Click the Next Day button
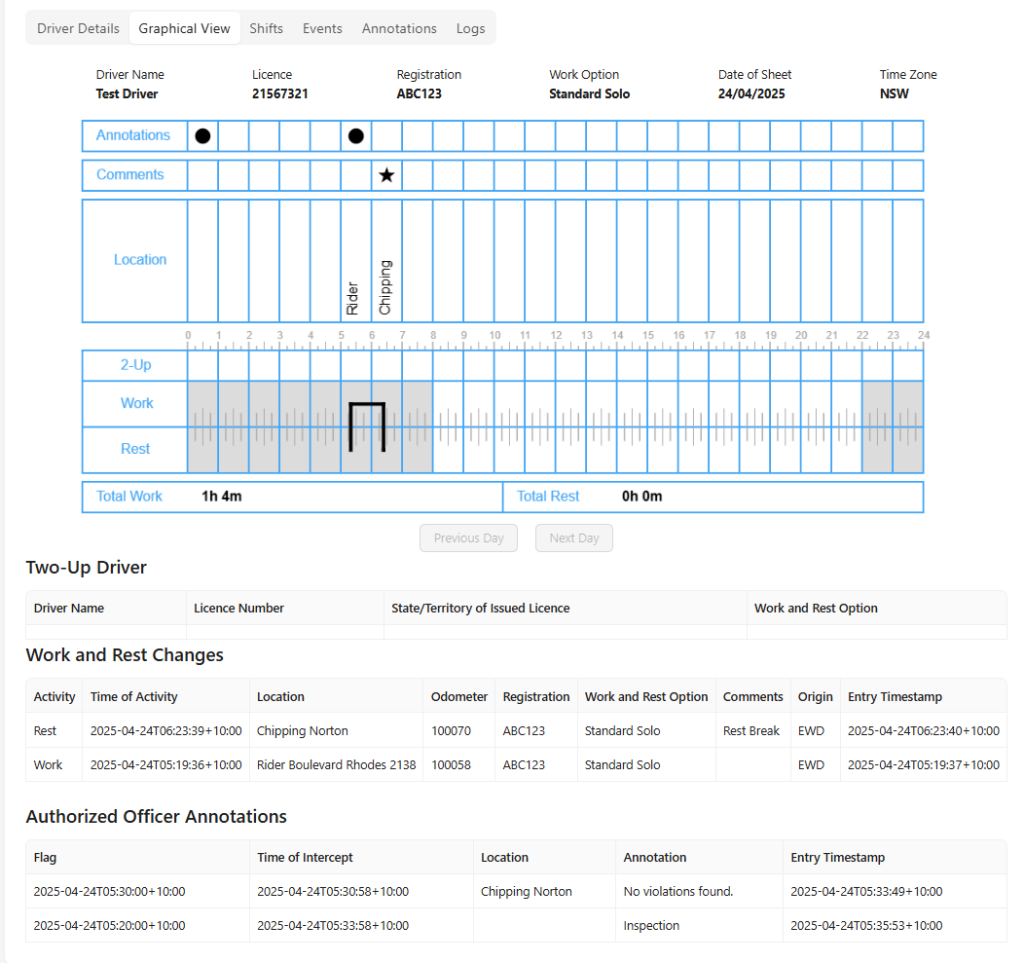This screenshot has width=1024, height=963. (x=574, y=538)
